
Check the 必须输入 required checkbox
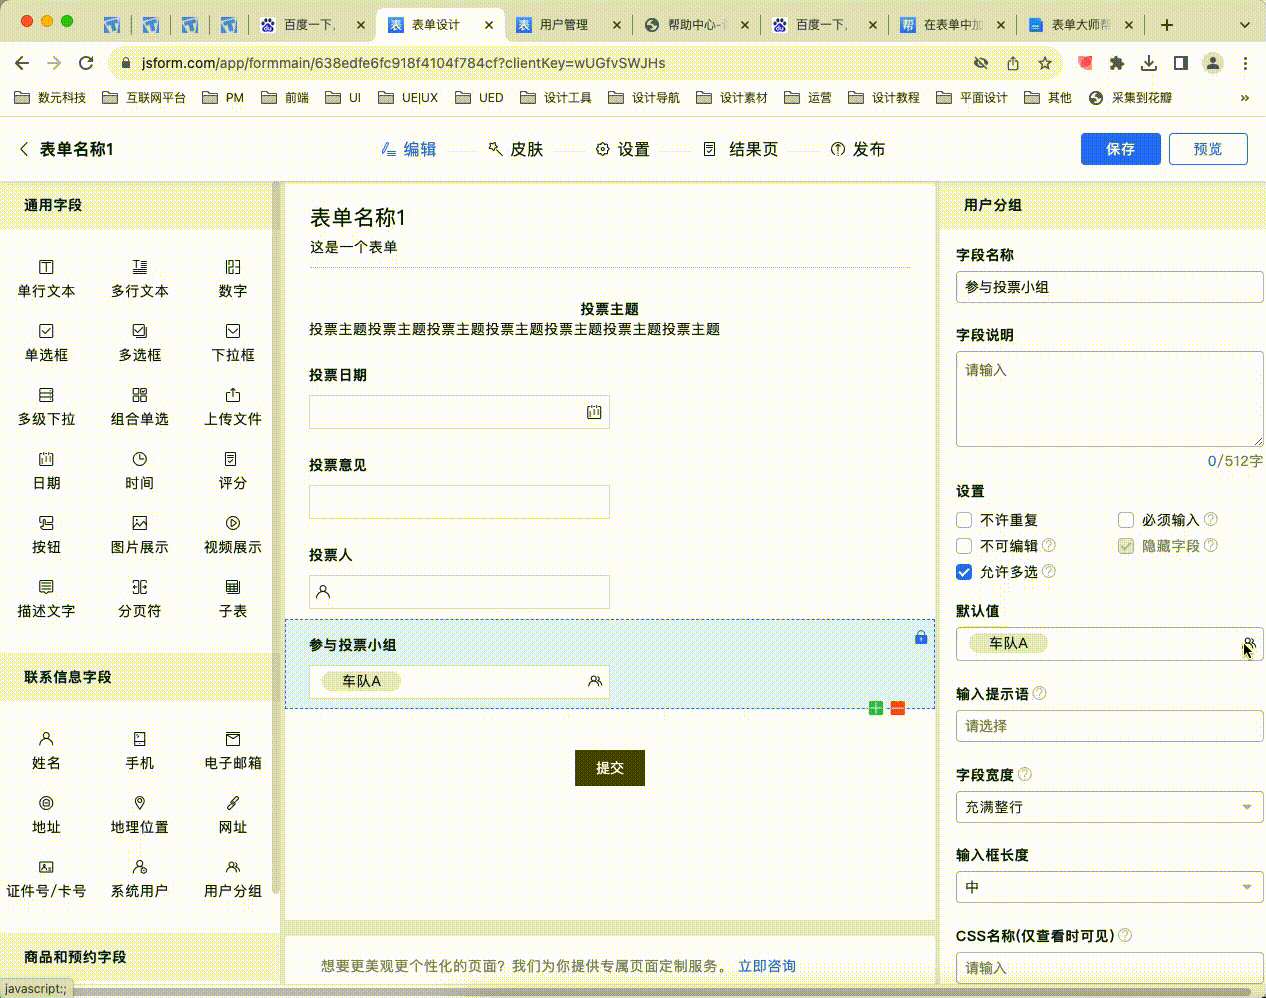point(1126,520)
